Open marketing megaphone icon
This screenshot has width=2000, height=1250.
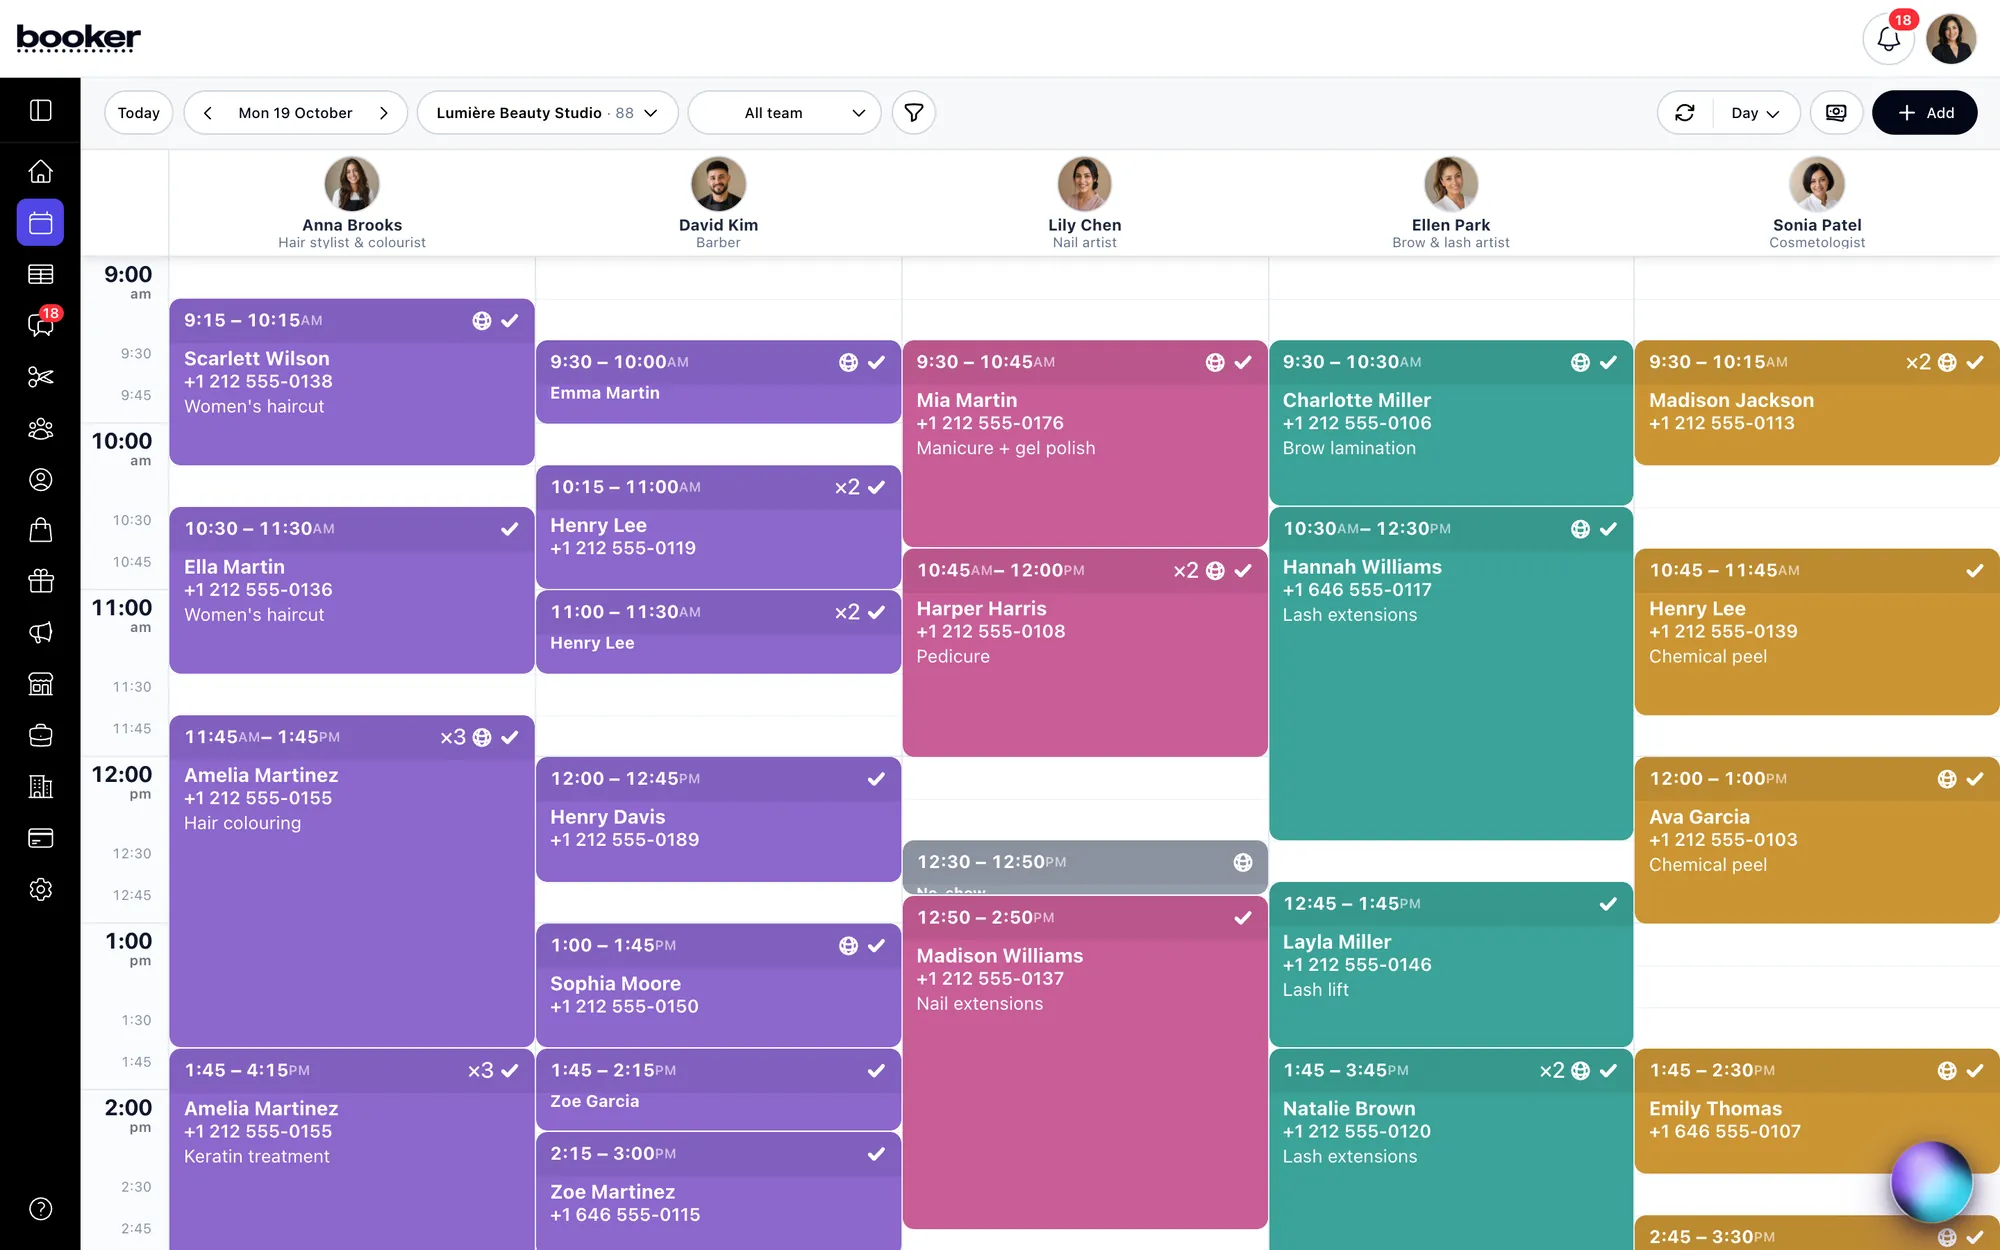(41, 632)
